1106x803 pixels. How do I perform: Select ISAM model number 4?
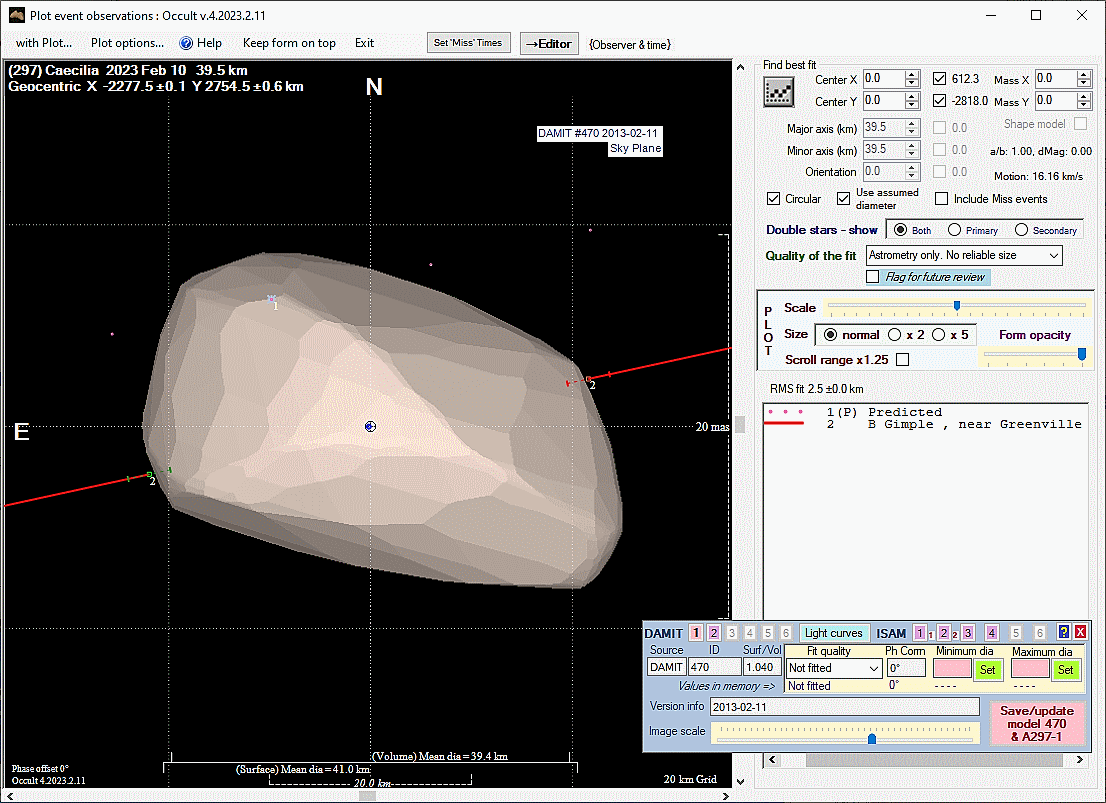(x=991, y=633)
